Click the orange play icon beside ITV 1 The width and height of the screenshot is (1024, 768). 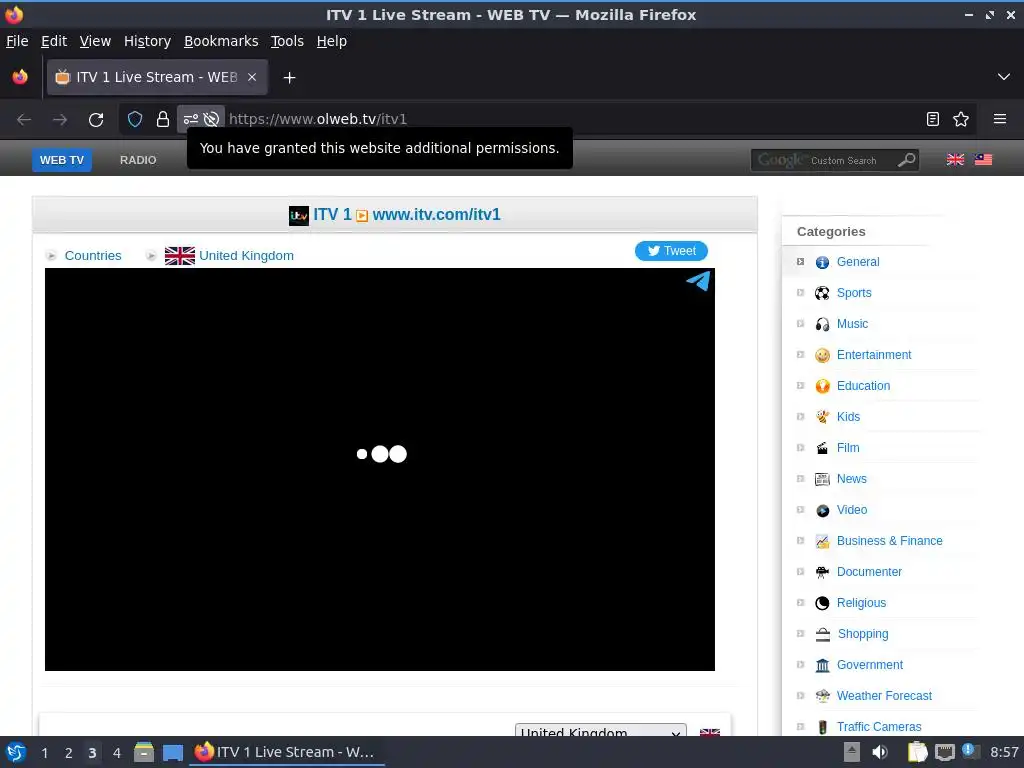(362, 216)
